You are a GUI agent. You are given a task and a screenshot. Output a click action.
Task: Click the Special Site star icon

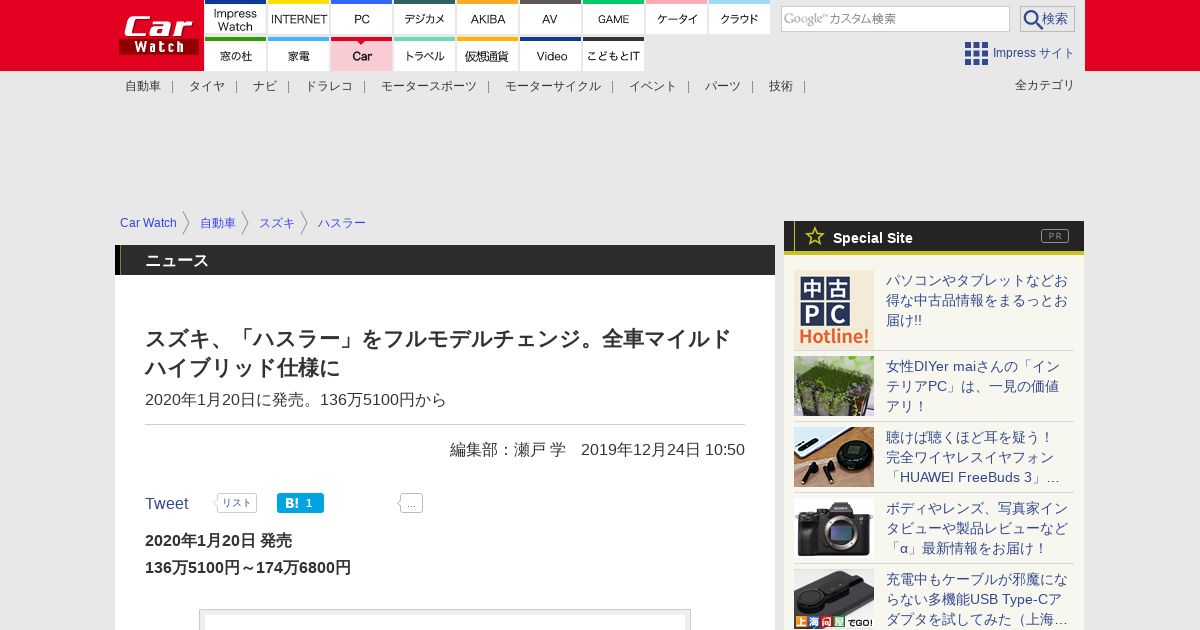[815, 236]
